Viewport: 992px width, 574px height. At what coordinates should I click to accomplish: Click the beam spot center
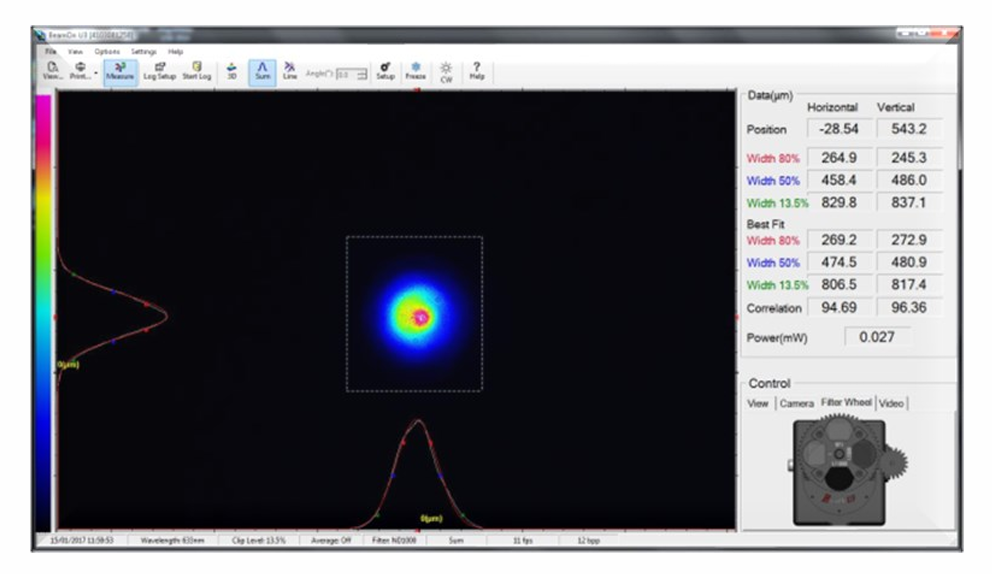(419, 316)
